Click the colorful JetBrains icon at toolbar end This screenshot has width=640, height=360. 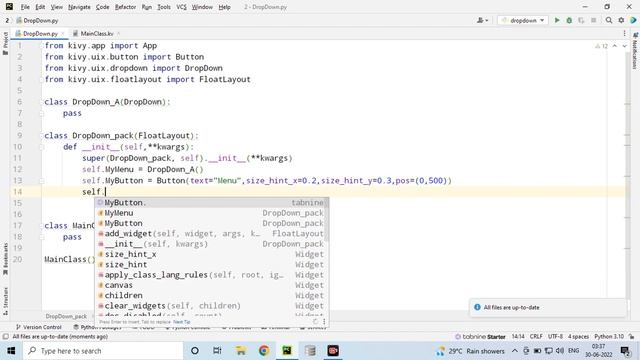pyautogui.click(x=633, y=20)
